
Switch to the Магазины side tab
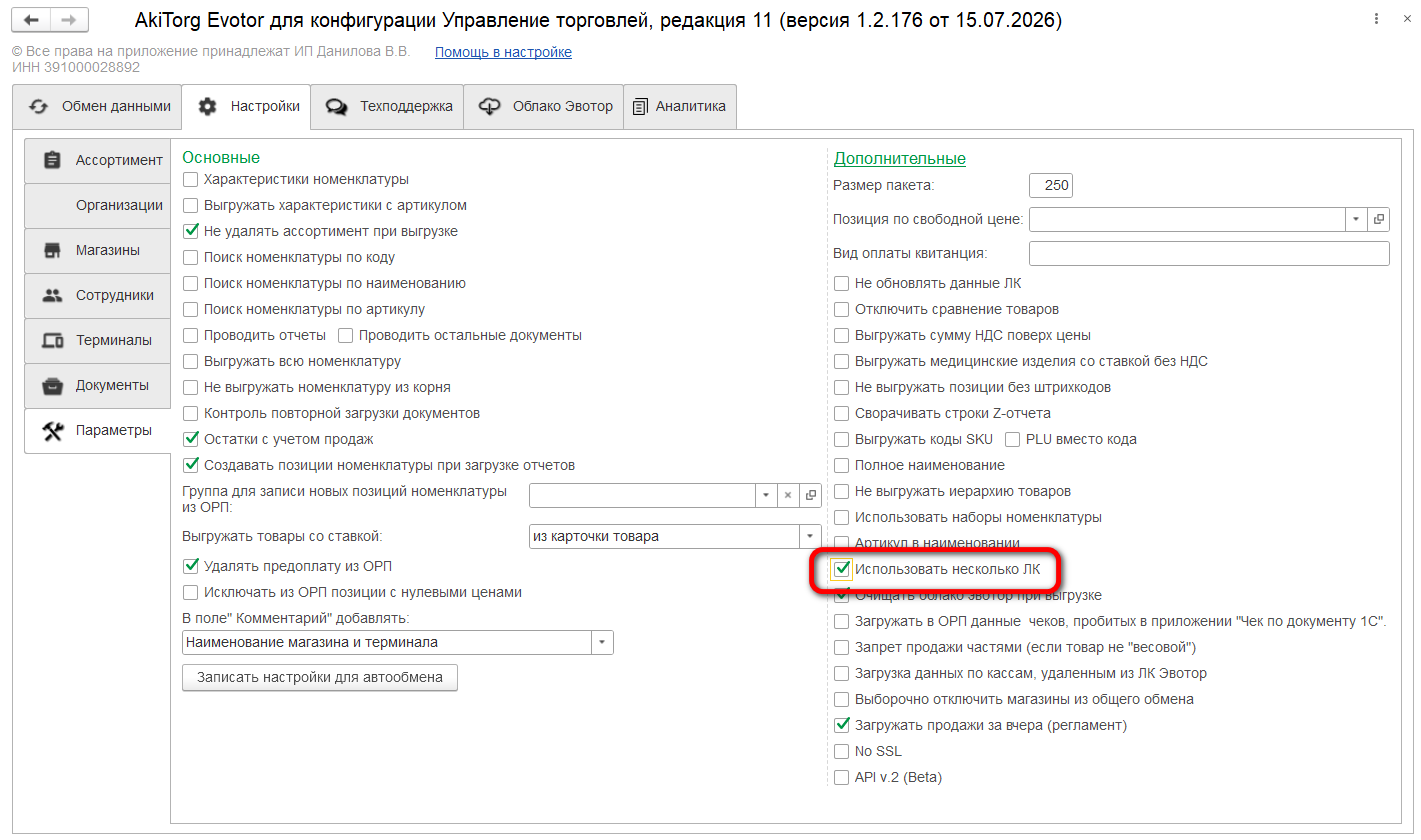point(97,250)
